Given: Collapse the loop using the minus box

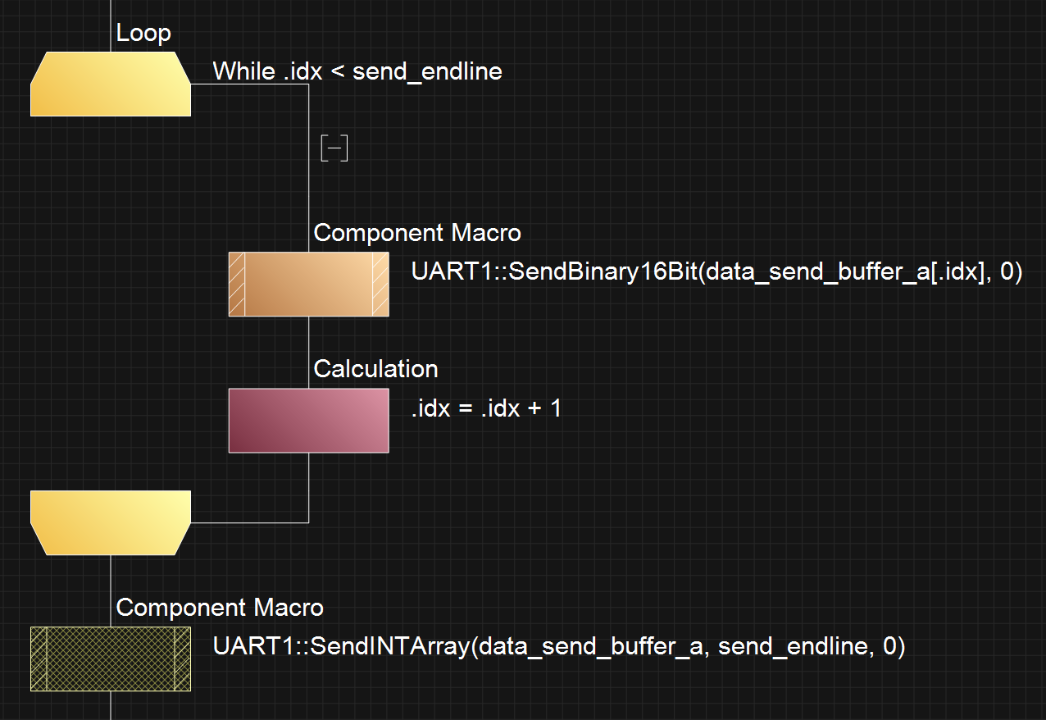Looking at the screenshot, I should click(x=334, y=148).
